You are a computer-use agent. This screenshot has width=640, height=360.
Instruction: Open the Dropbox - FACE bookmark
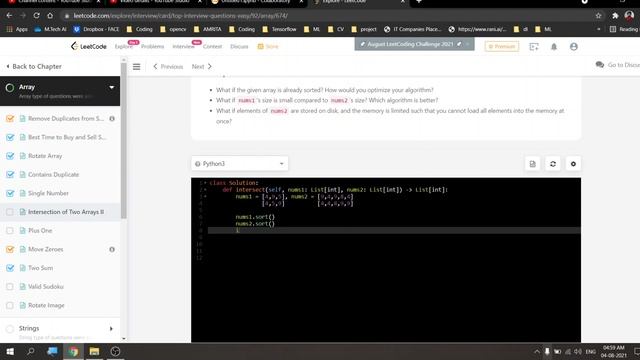[x=96, y=29]
